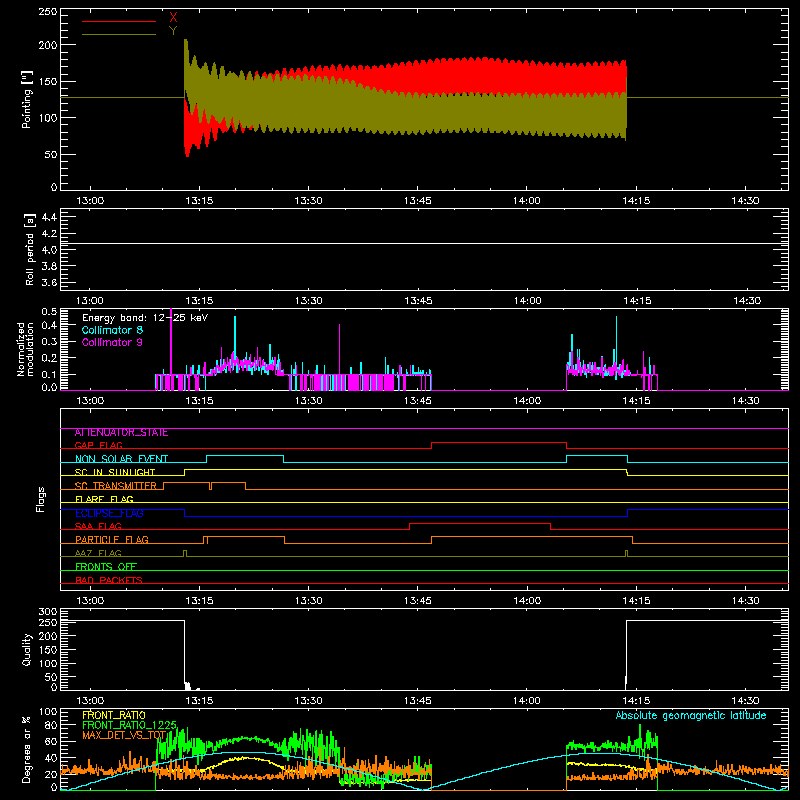
Task: Select the A4Z_FLAG label
Action: click(x=98, y=554)
